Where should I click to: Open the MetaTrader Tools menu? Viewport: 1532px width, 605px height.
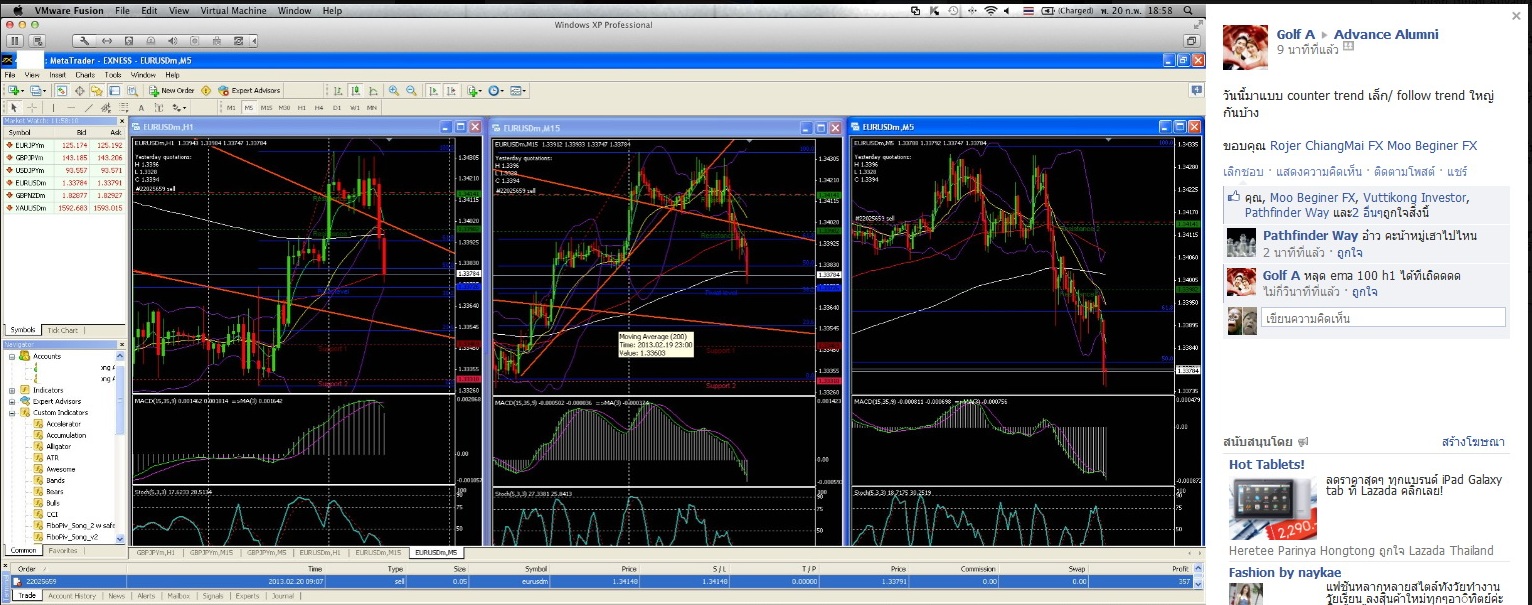click(x=113, y=75)
